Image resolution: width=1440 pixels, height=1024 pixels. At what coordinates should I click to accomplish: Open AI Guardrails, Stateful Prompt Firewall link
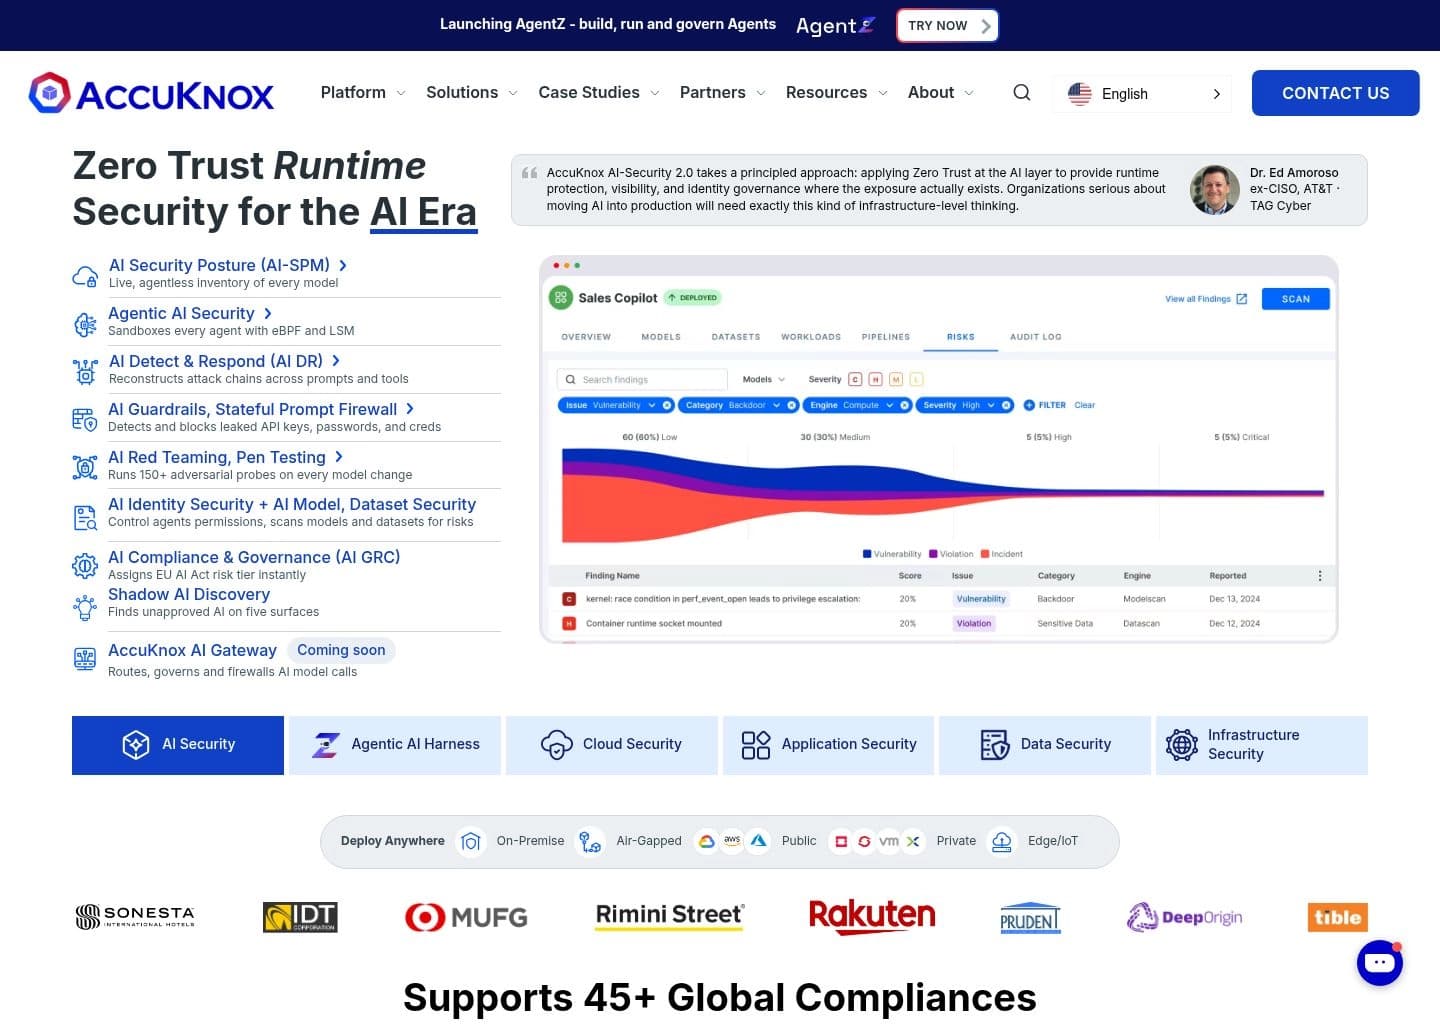pos(261,409)
